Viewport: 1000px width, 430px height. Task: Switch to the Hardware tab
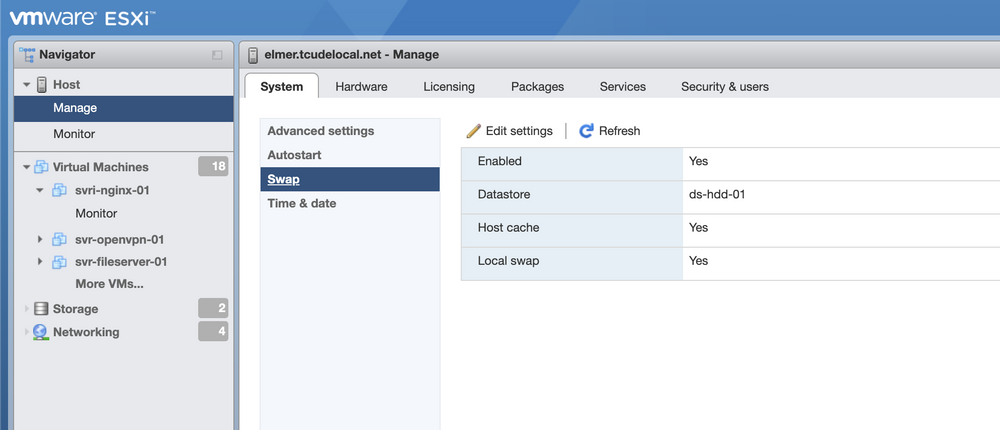(362, 87)
